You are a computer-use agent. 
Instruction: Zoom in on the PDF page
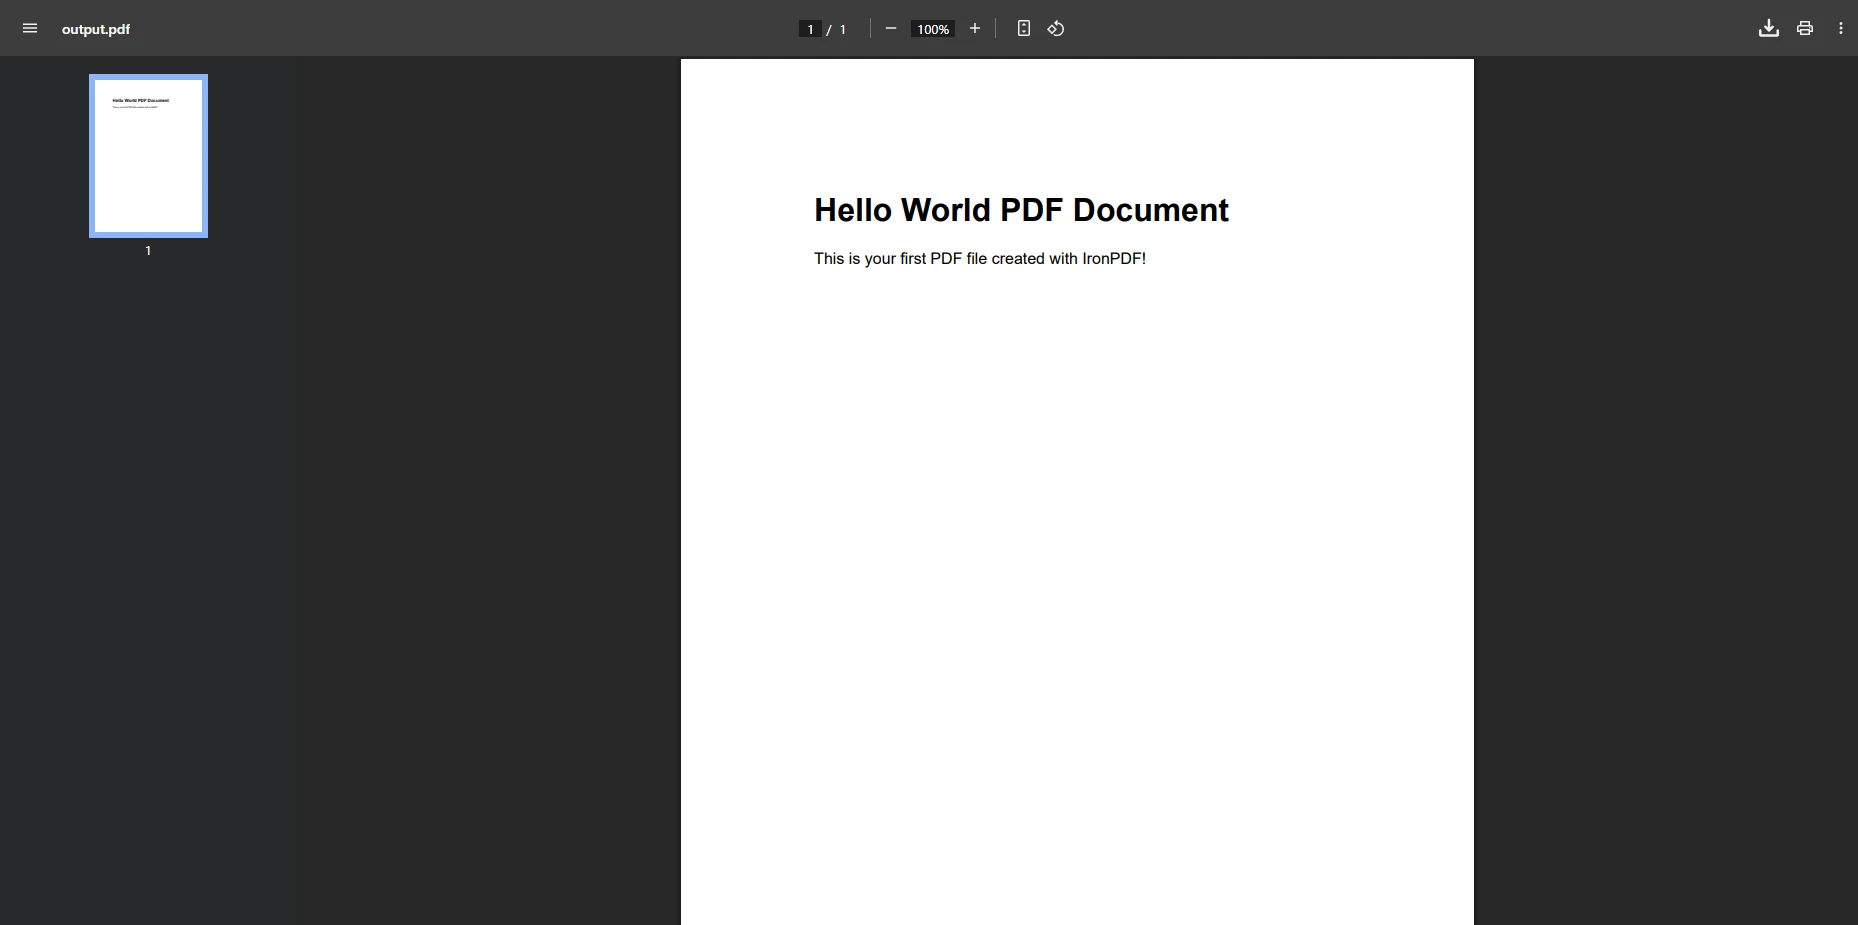click(975, 28)
